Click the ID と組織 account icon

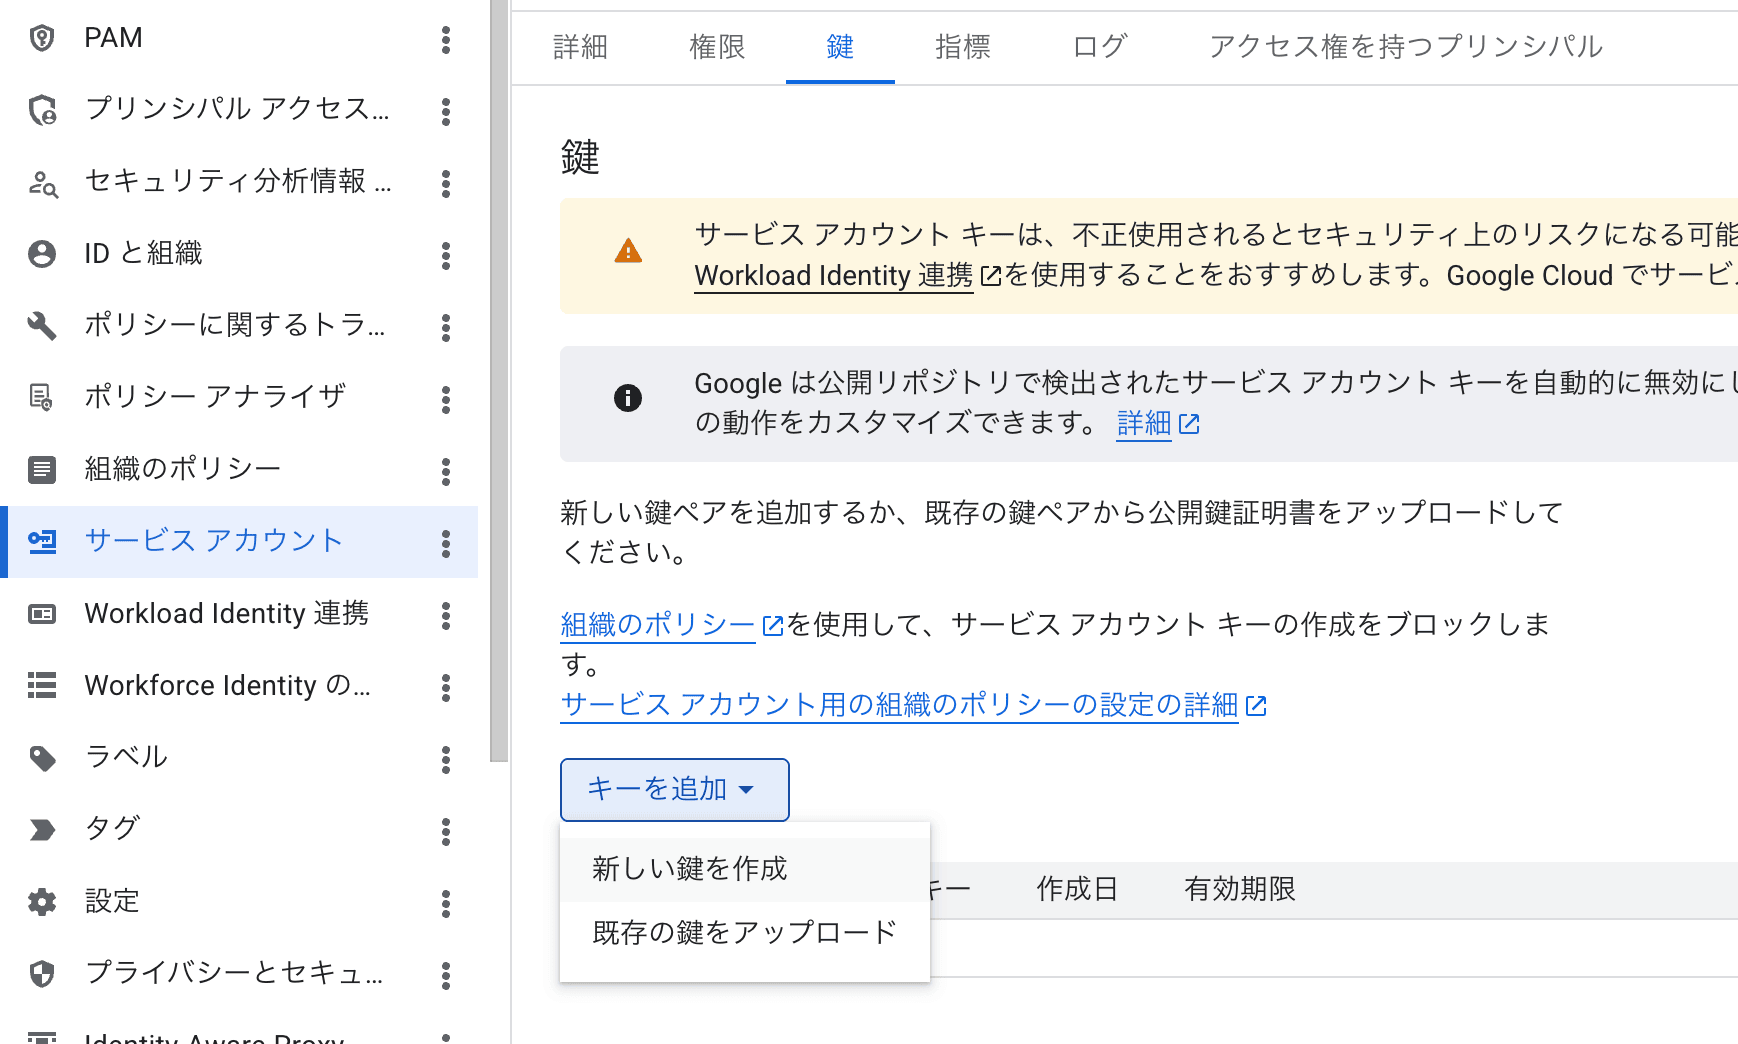click(42, 254)
